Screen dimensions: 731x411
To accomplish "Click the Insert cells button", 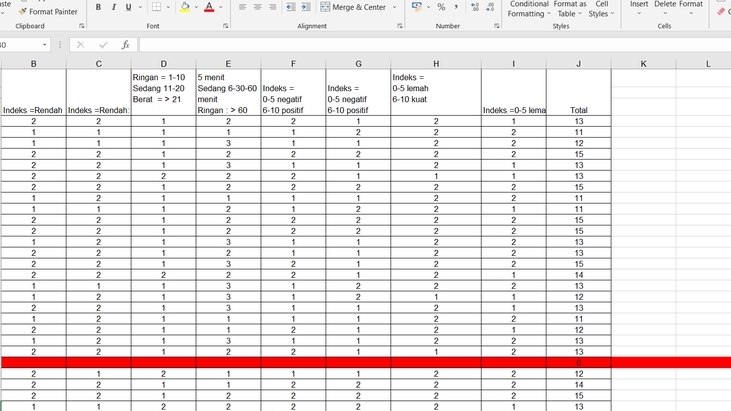I will click(x=639, y=7).
